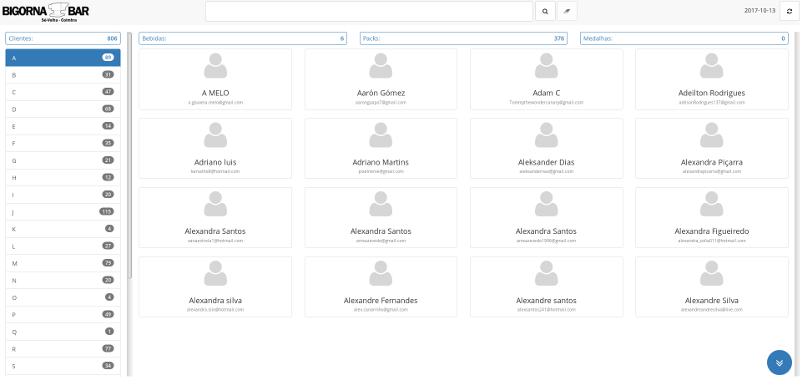Open the Alexandre santos client card

pyautogui.click(x=546, y=287)
